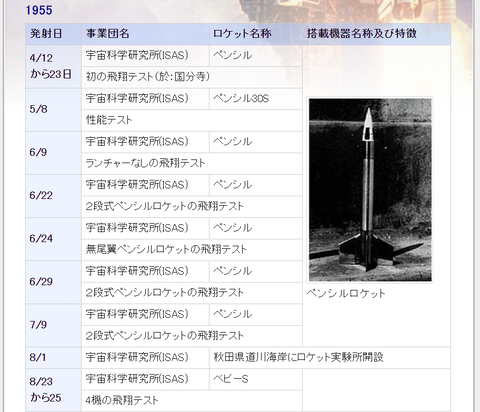Select the 8/1 date cell
The height and width of the screenshot is (412, 480).
53,358
